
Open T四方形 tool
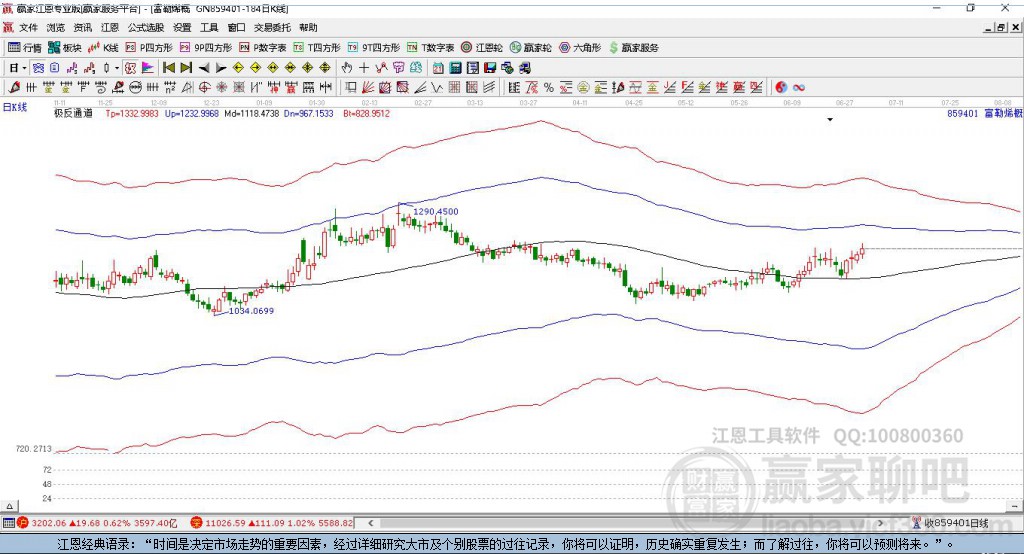[317, 48]
